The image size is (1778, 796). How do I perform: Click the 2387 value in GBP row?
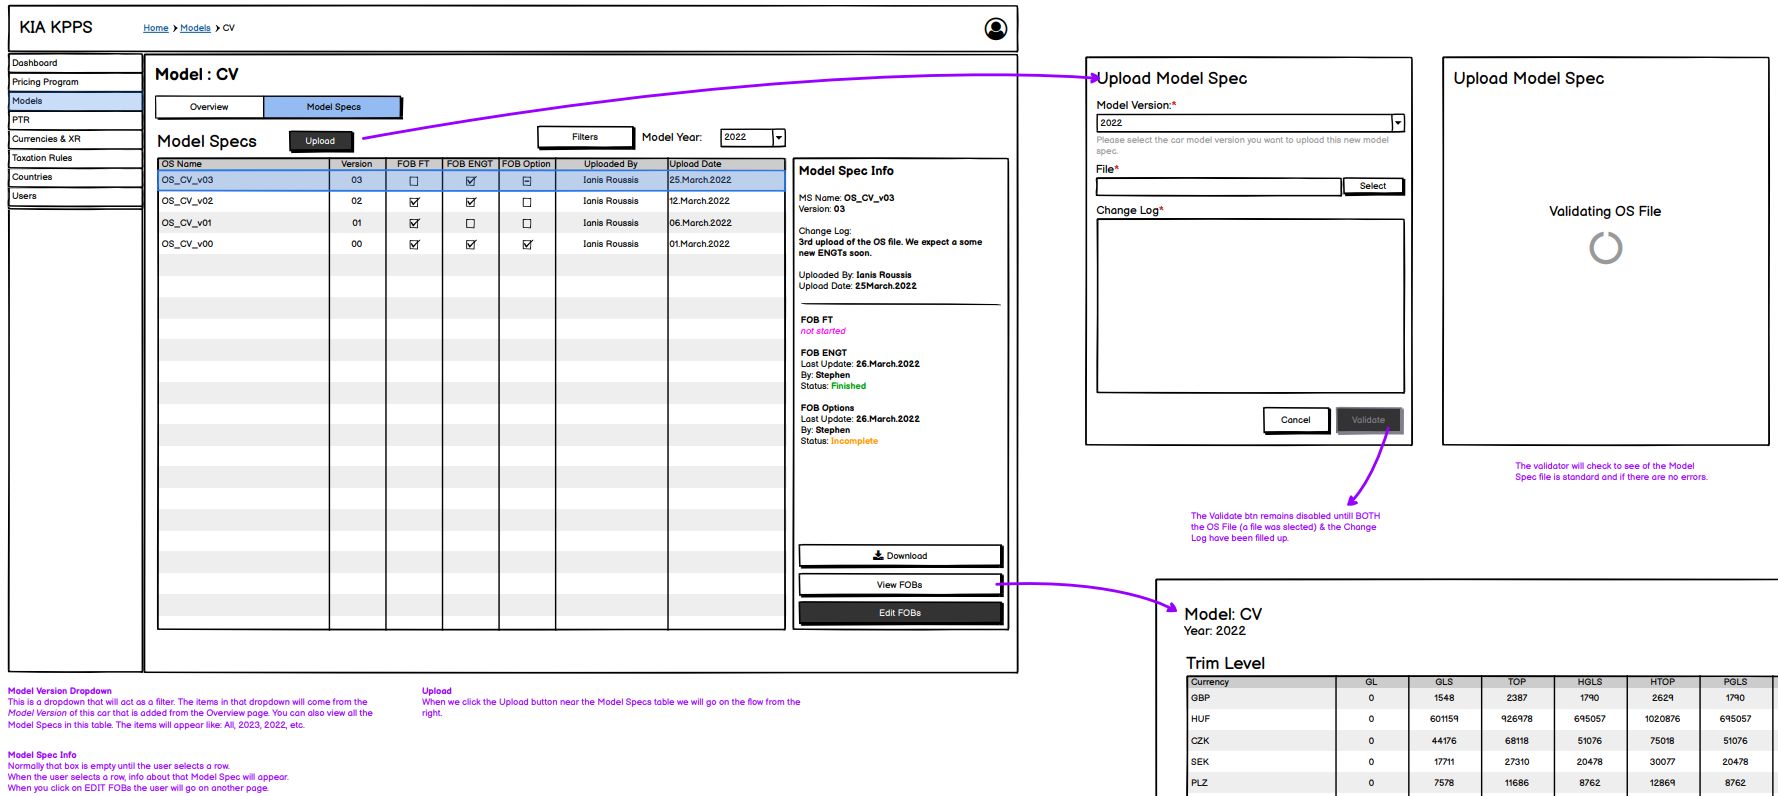click(1517, 698)
